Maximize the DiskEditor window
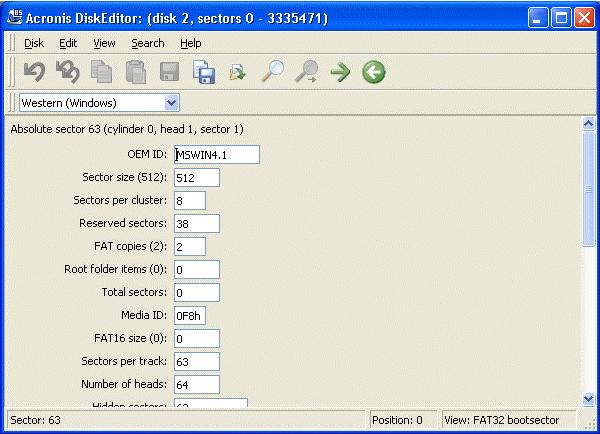The image size is (600, 434). (561, 18)
